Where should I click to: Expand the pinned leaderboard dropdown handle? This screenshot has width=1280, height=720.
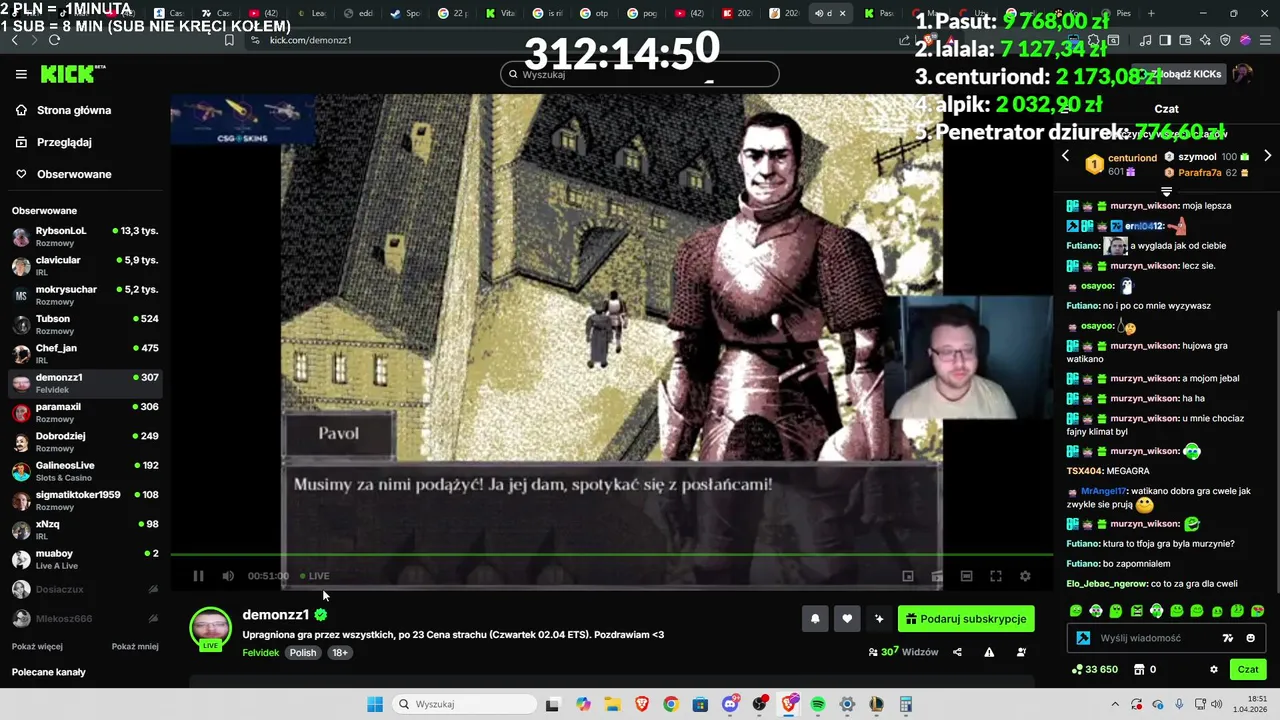point(1166,190)
